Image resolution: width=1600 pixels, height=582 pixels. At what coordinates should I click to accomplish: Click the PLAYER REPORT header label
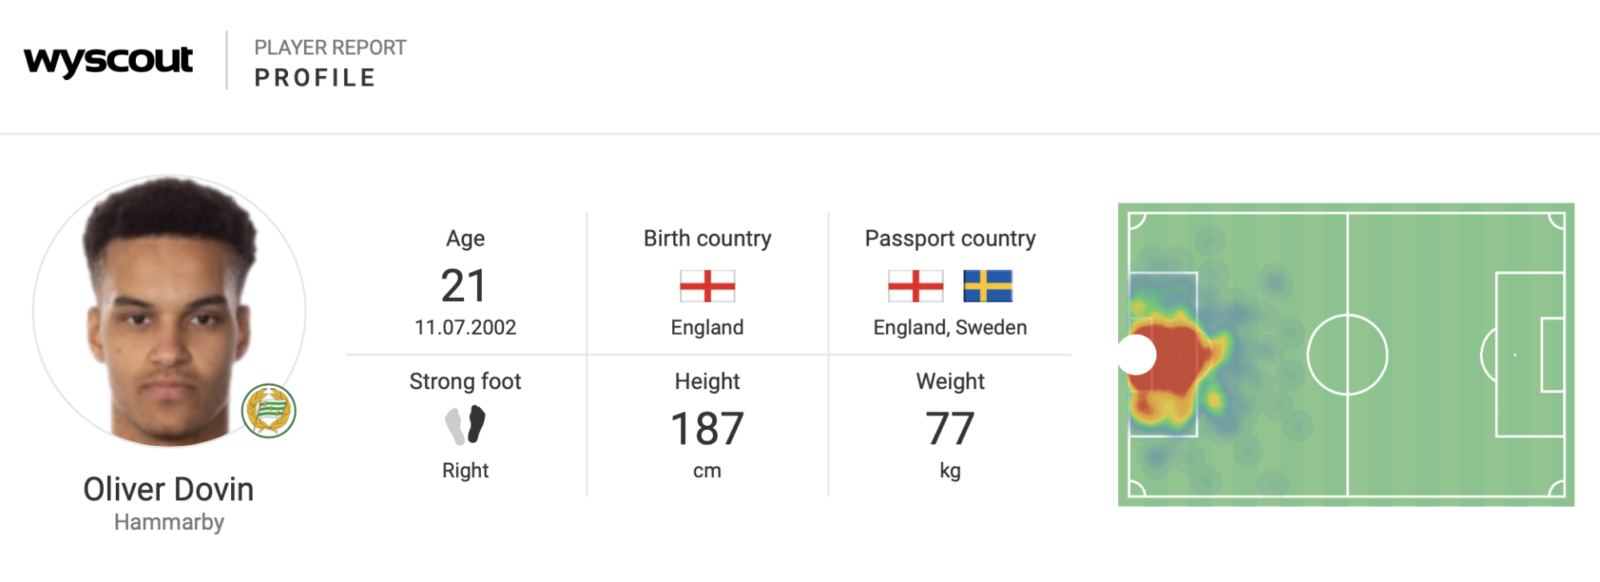click(330, 48)
